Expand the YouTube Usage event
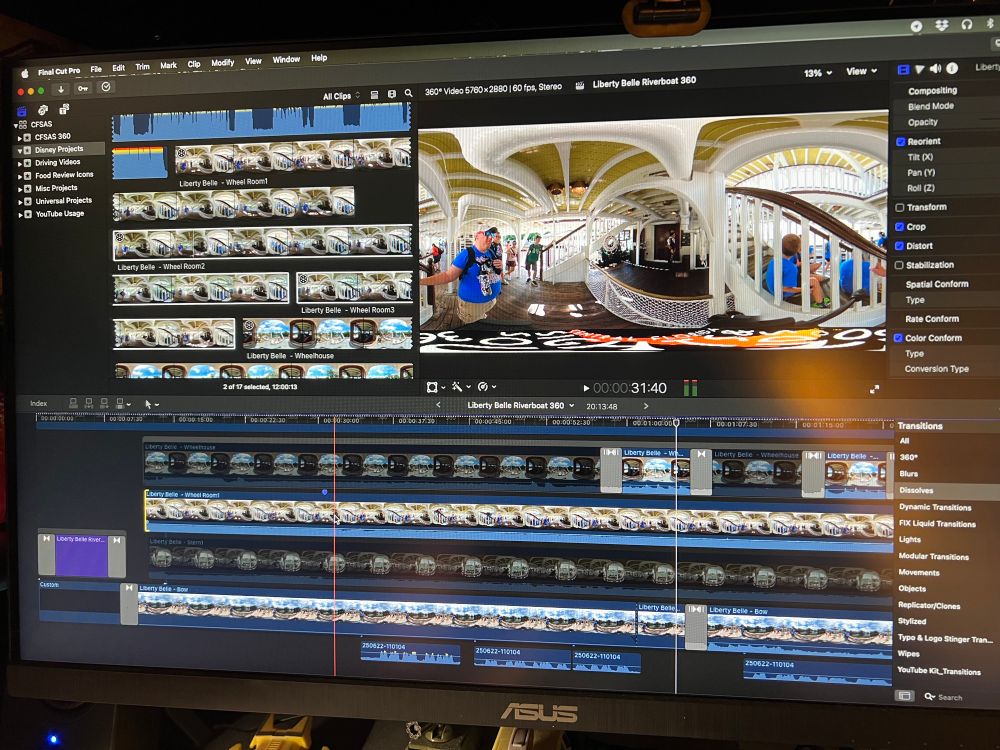Screen dimensions: 1000x750 point(20,215)
